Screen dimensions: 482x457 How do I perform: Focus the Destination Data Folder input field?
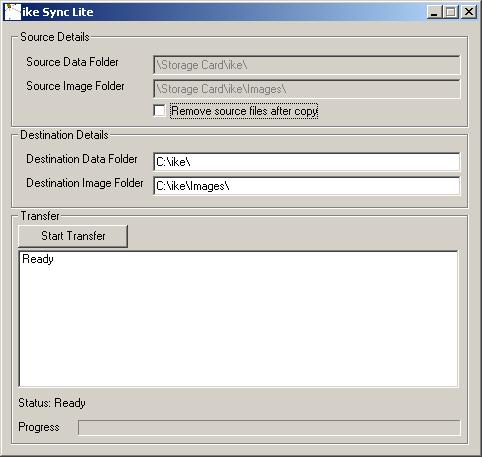tap(307, 162)
